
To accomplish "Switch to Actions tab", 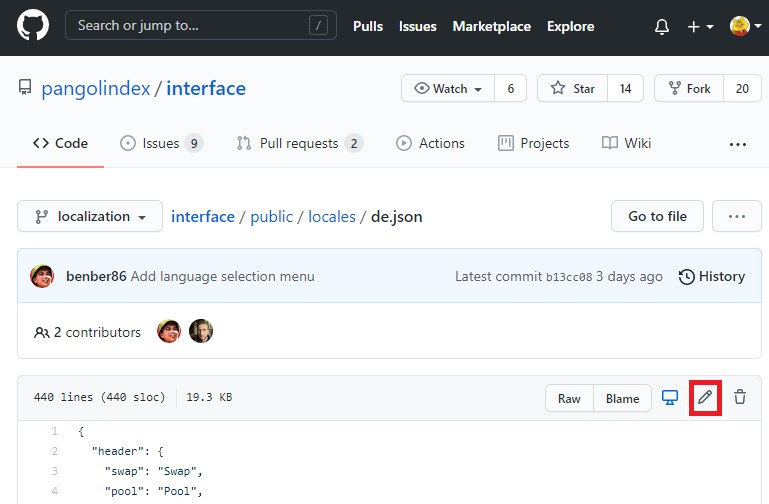I will tap(430, 143).
